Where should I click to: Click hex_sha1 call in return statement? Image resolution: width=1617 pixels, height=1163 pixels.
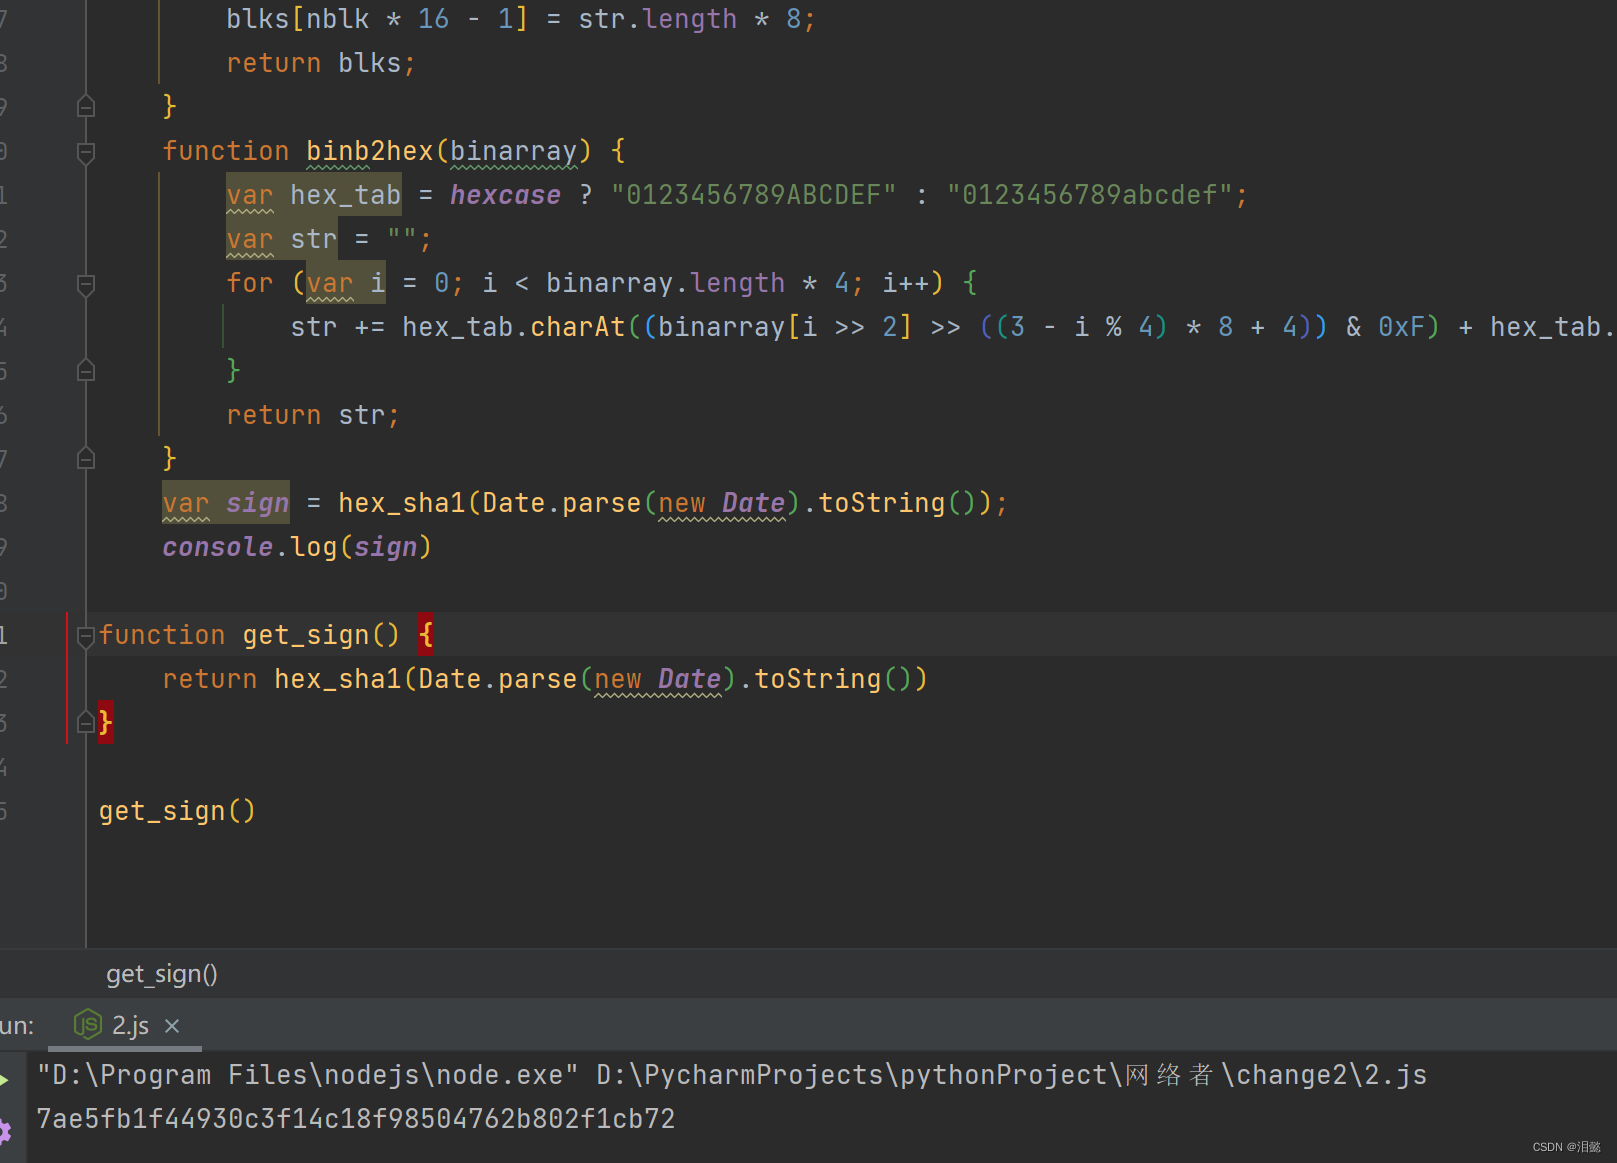coord(337,679)
